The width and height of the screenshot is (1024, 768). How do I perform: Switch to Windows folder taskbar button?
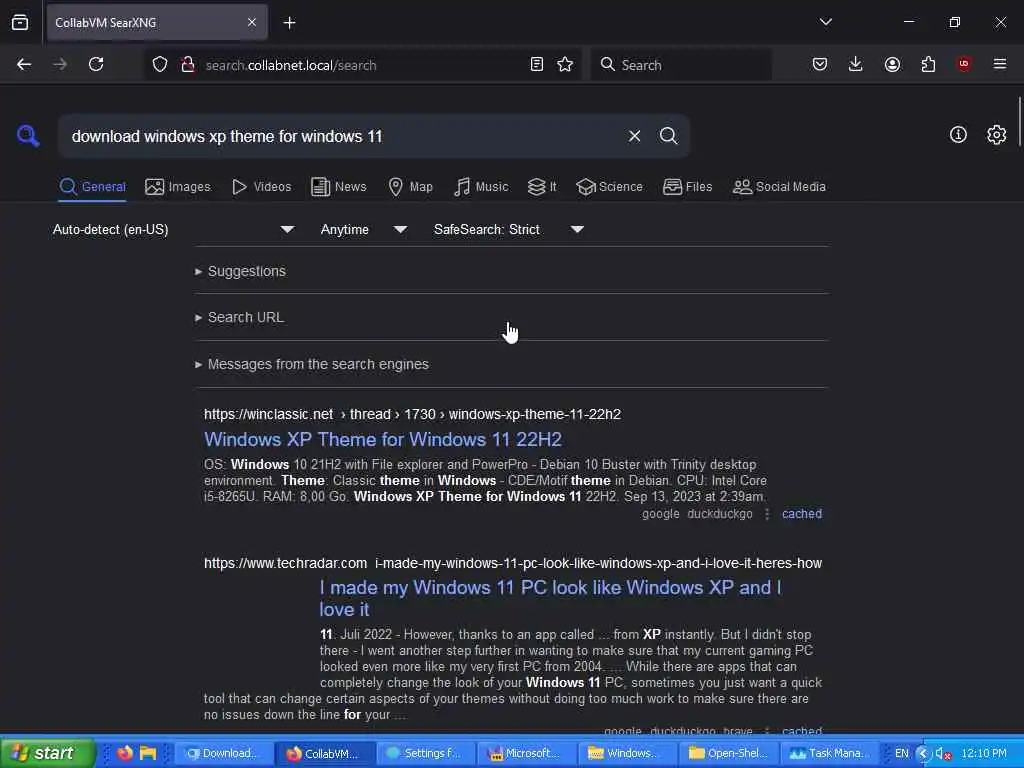pos(626,753)
